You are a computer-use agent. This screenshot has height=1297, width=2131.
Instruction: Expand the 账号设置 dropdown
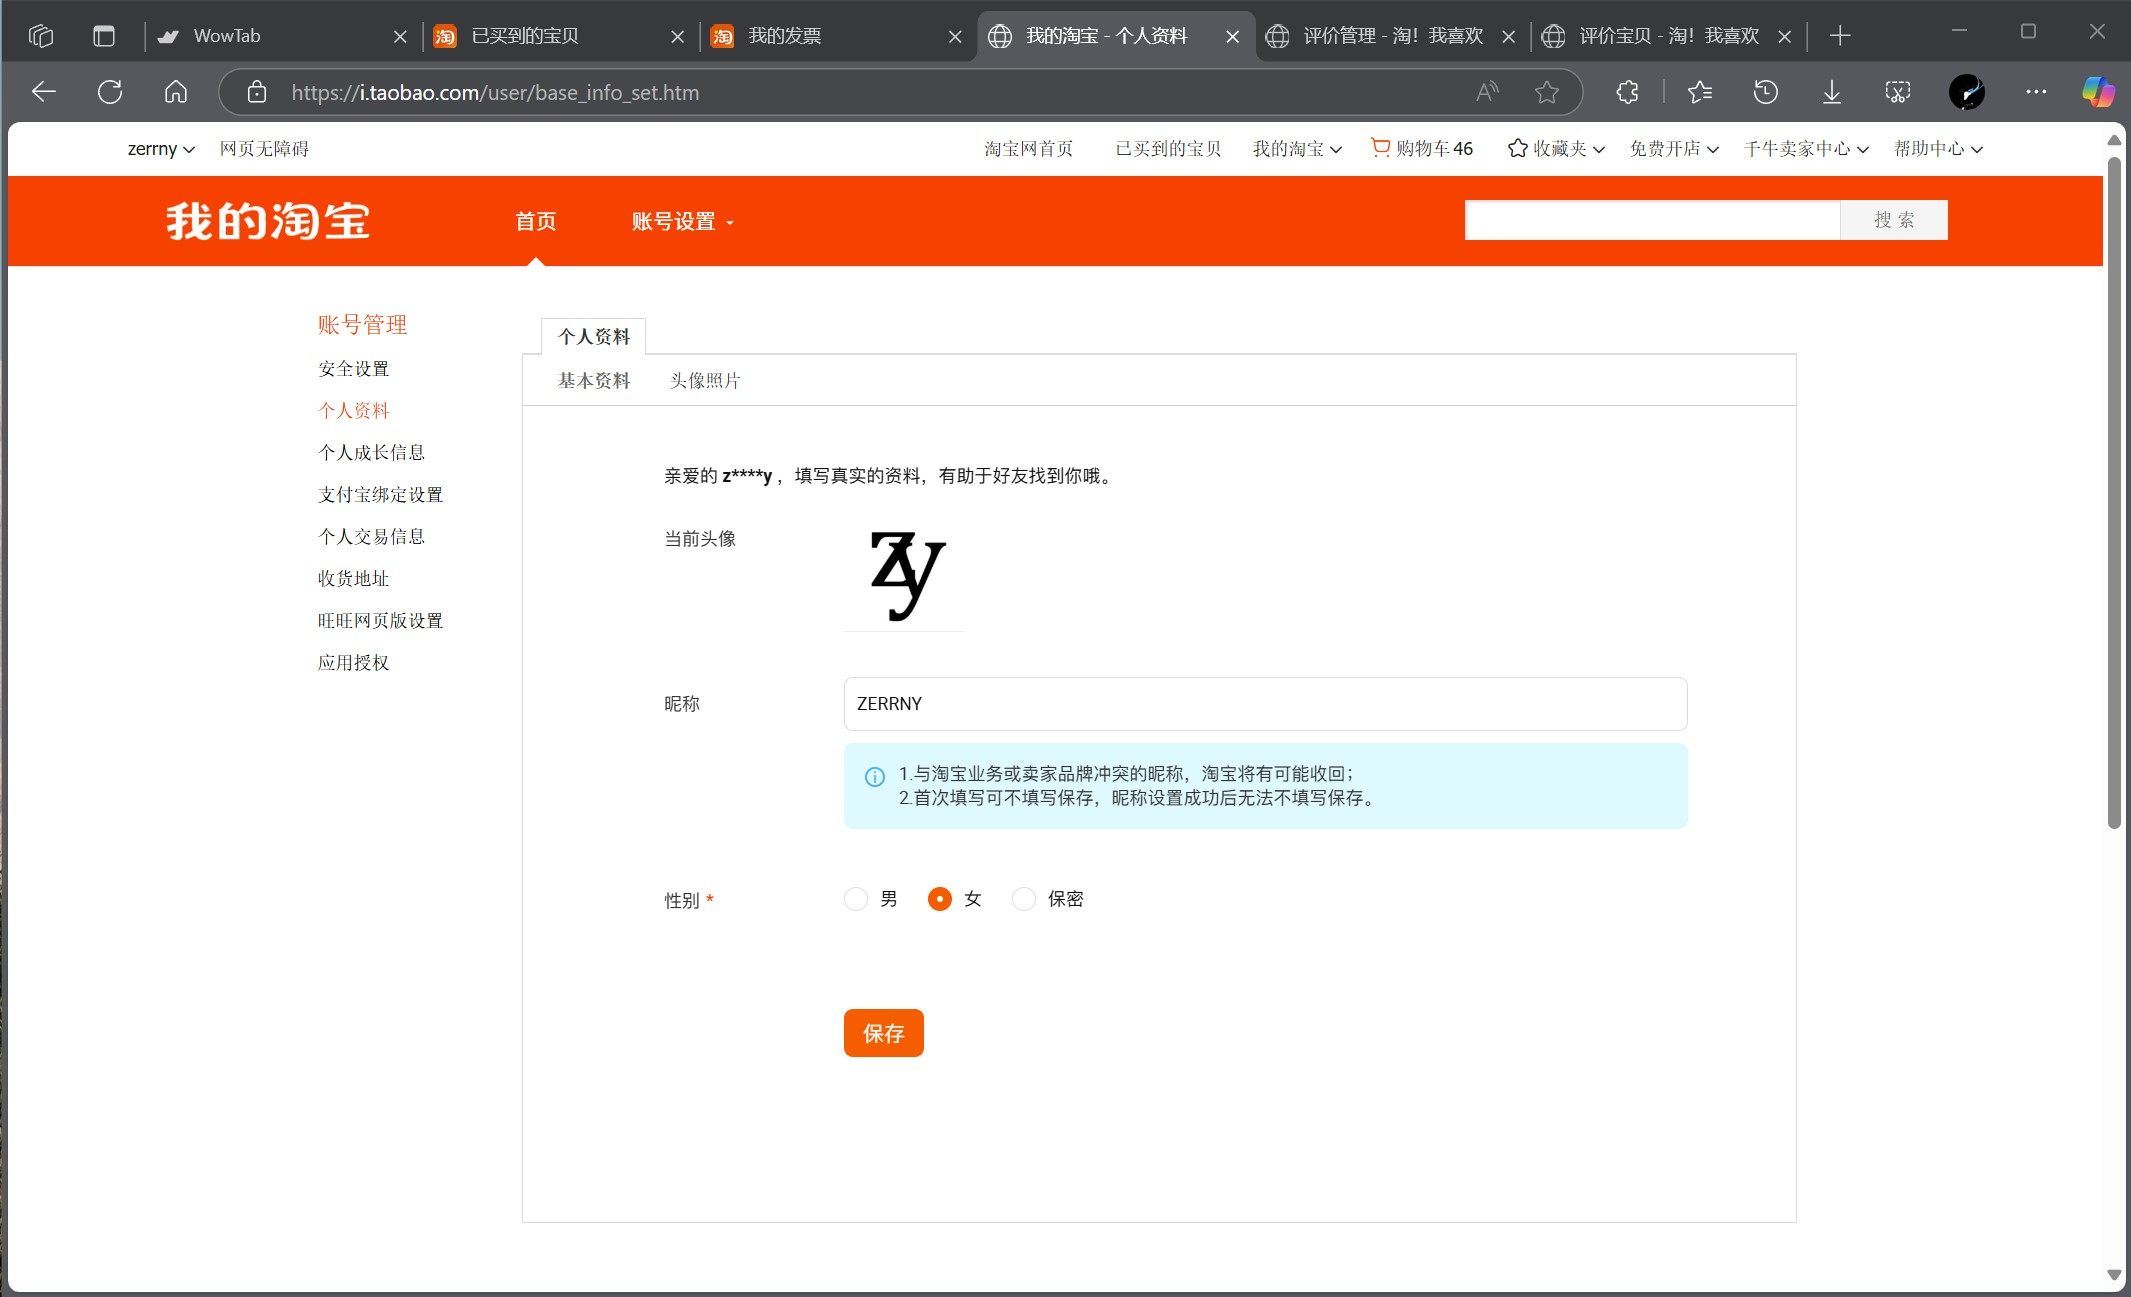point(682,221)
